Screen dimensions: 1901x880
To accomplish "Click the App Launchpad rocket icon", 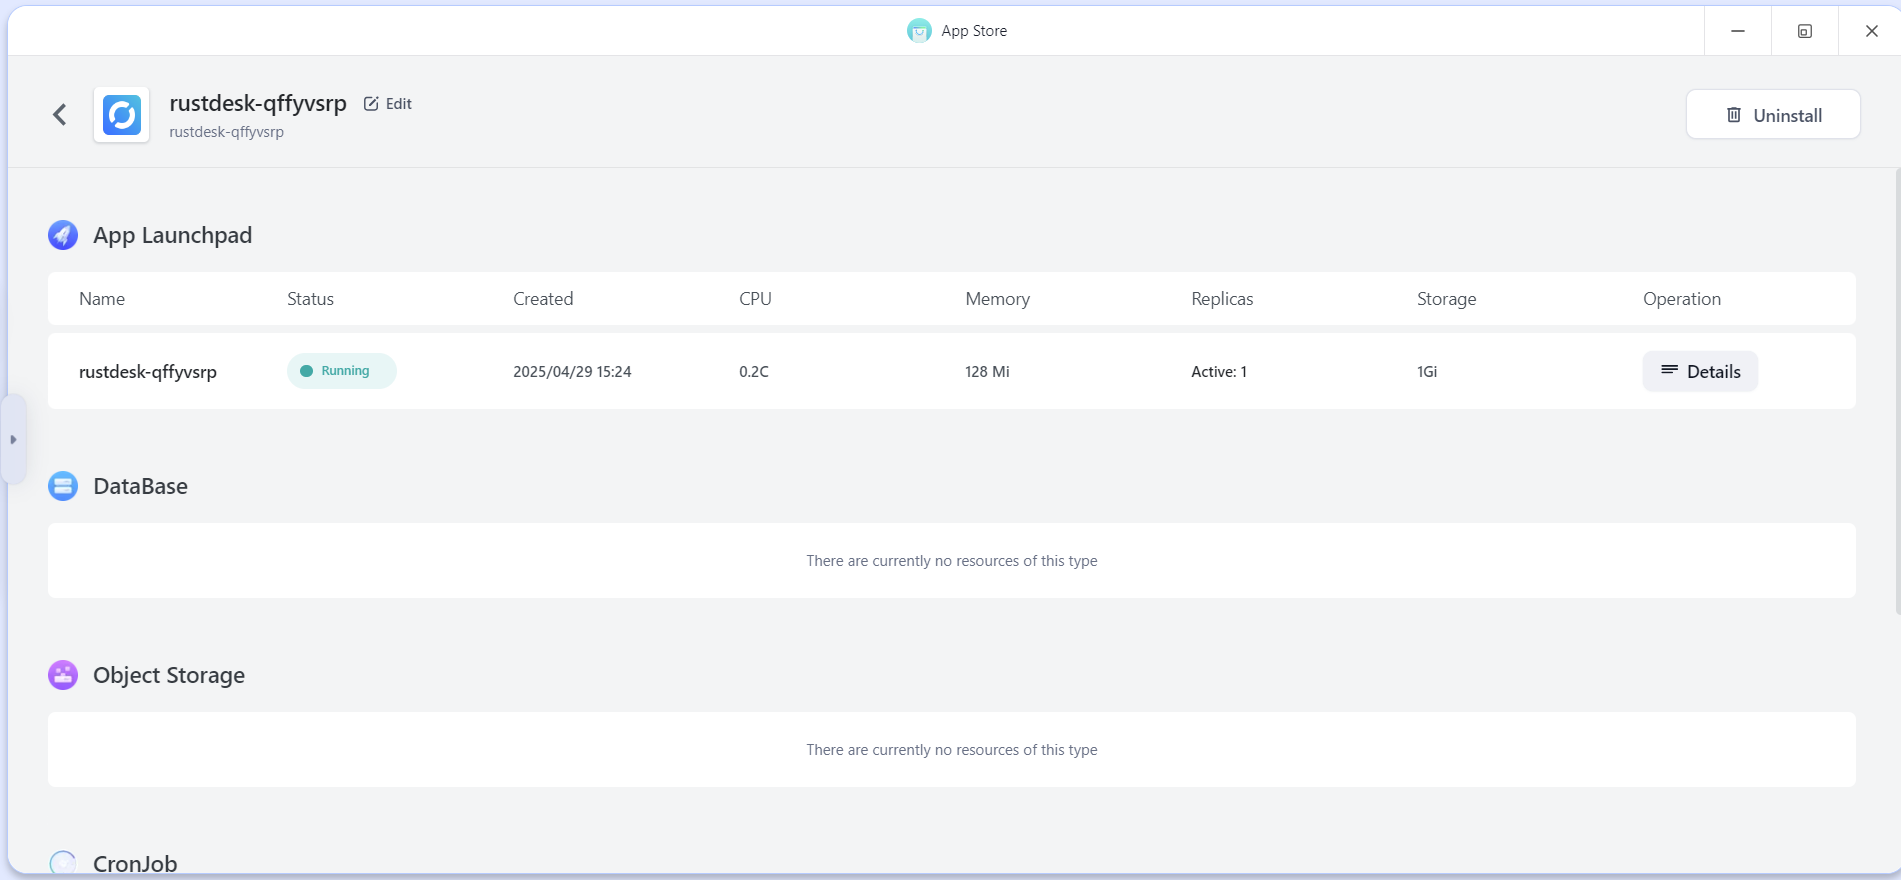I will point(63,235).
